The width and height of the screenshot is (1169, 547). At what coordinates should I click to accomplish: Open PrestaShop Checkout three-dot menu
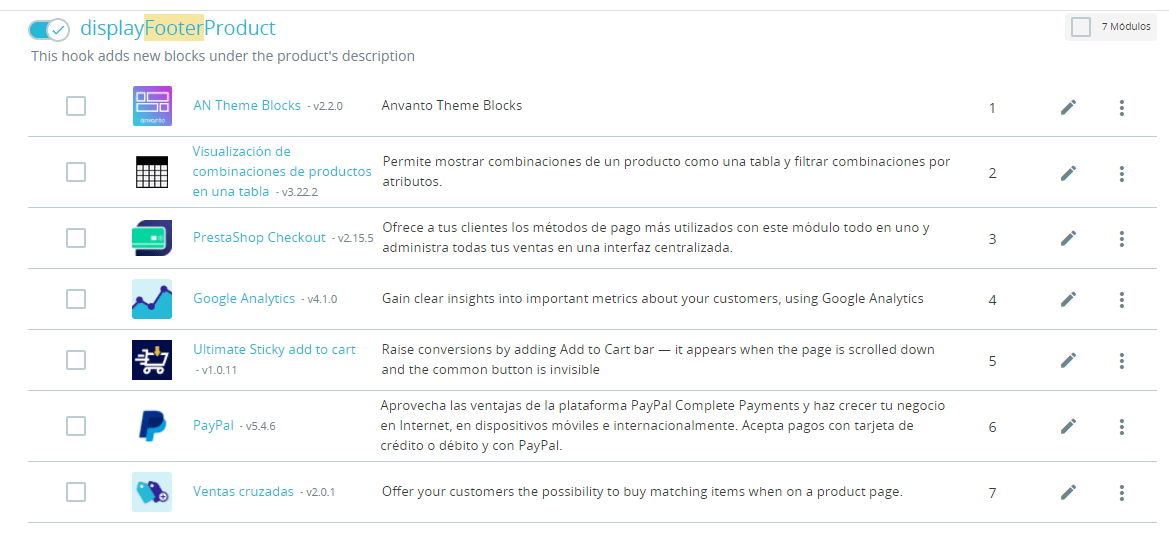click(x=1121, y=238)
